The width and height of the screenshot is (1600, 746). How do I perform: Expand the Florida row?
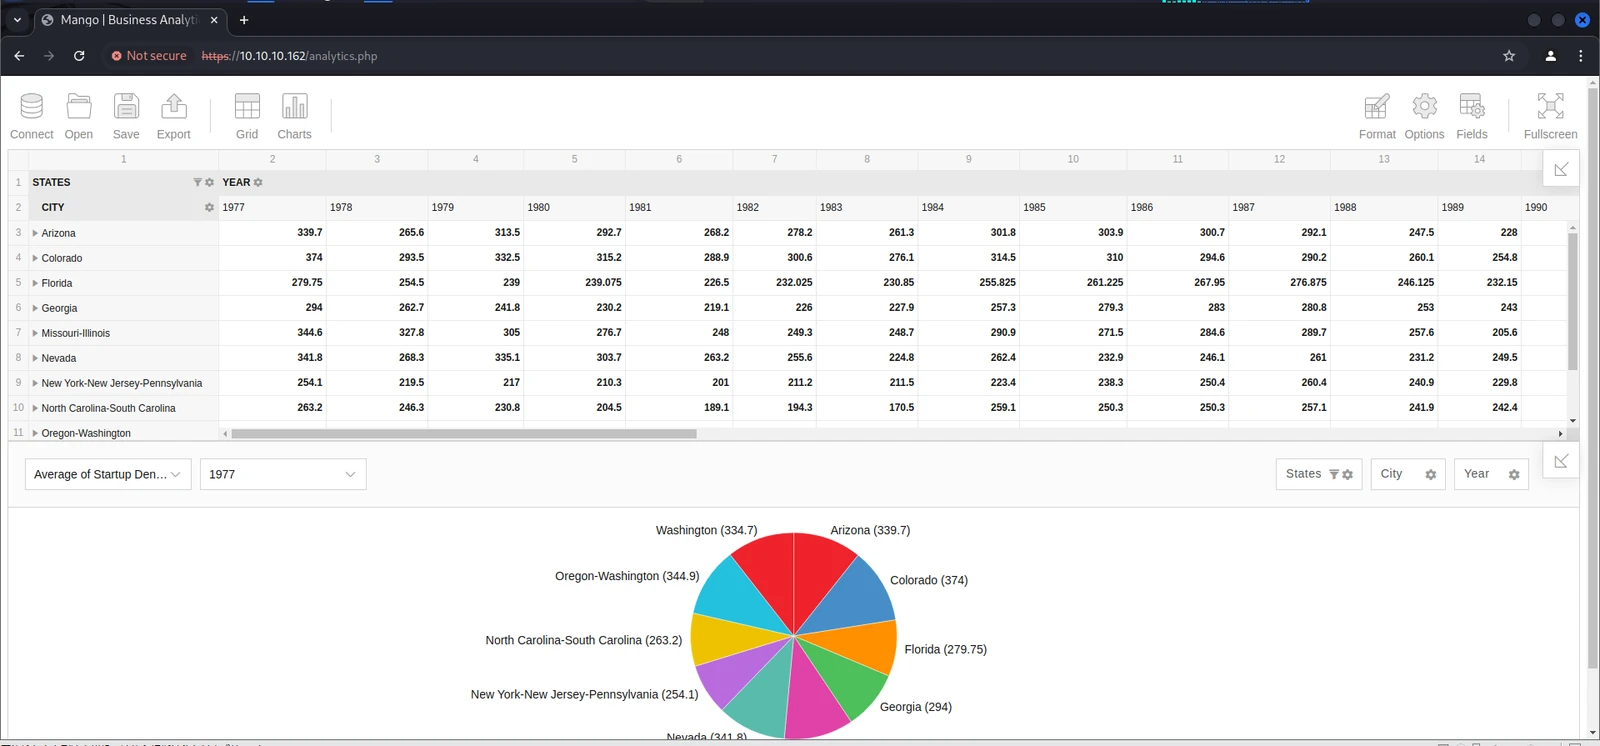tap(35, 283)
